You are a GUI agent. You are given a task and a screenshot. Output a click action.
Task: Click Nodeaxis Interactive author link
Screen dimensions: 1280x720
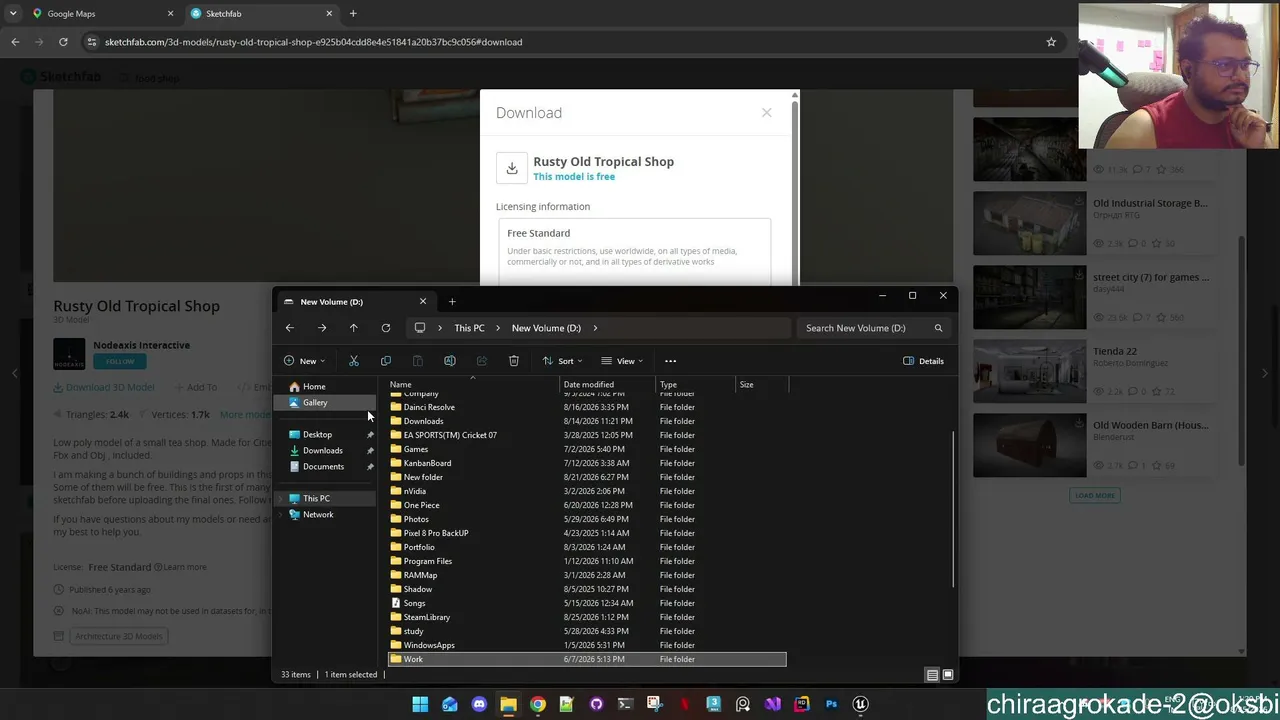pos(141,345)
